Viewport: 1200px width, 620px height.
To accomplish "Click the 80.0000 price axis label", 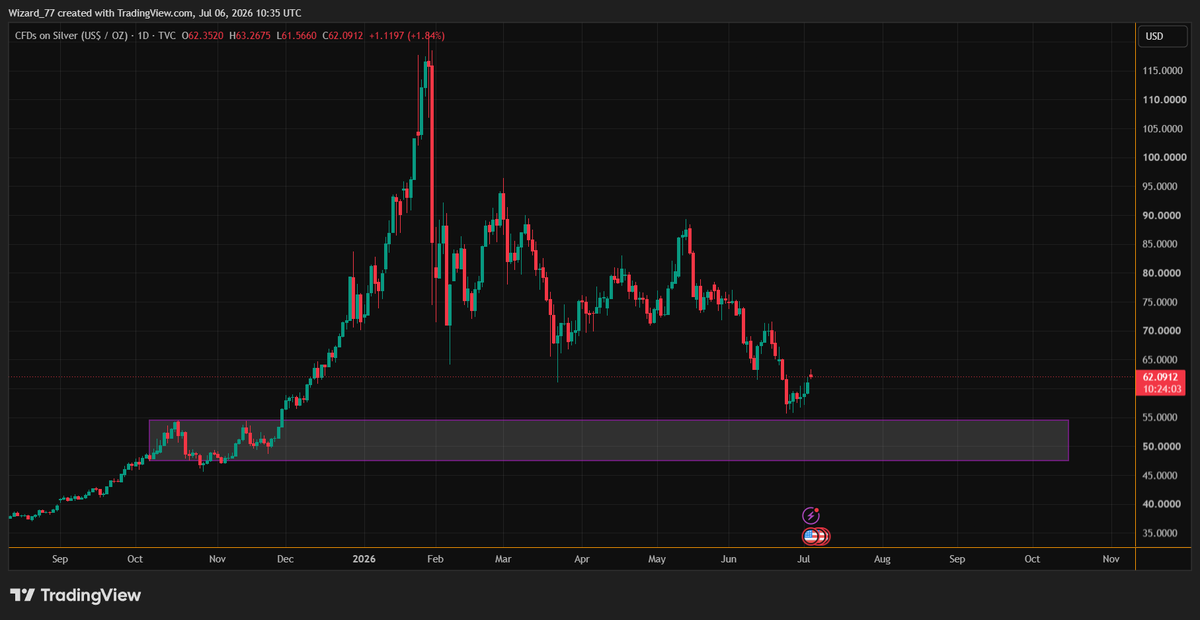I will pyautogui.click(x=1161, y=273).
